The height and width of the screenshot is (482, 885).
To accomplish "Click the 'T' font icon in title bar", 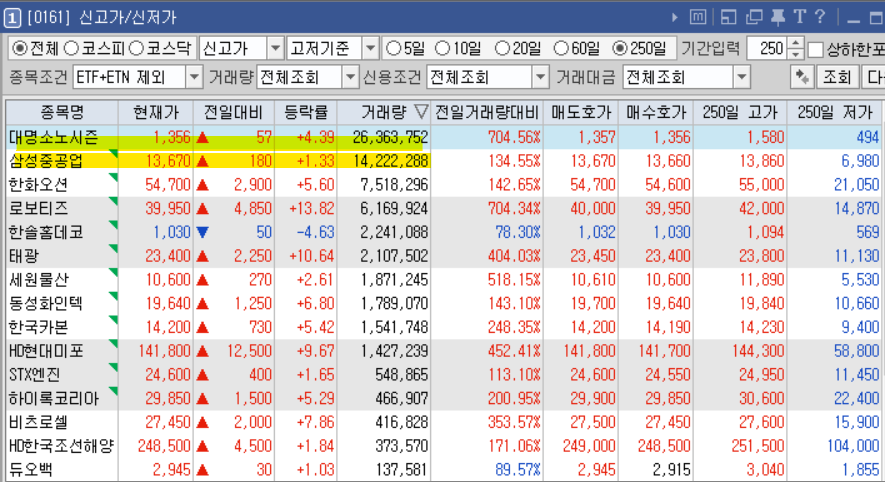I will [799, 17].
